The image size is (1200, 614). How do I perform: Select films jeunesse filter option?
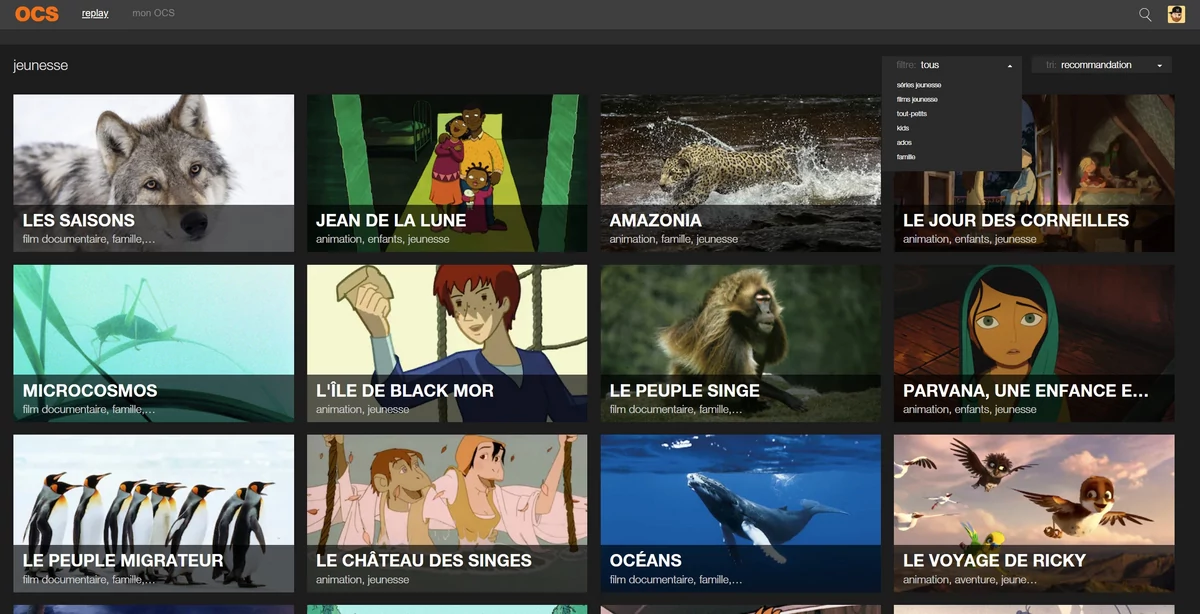tap(917, 100)
